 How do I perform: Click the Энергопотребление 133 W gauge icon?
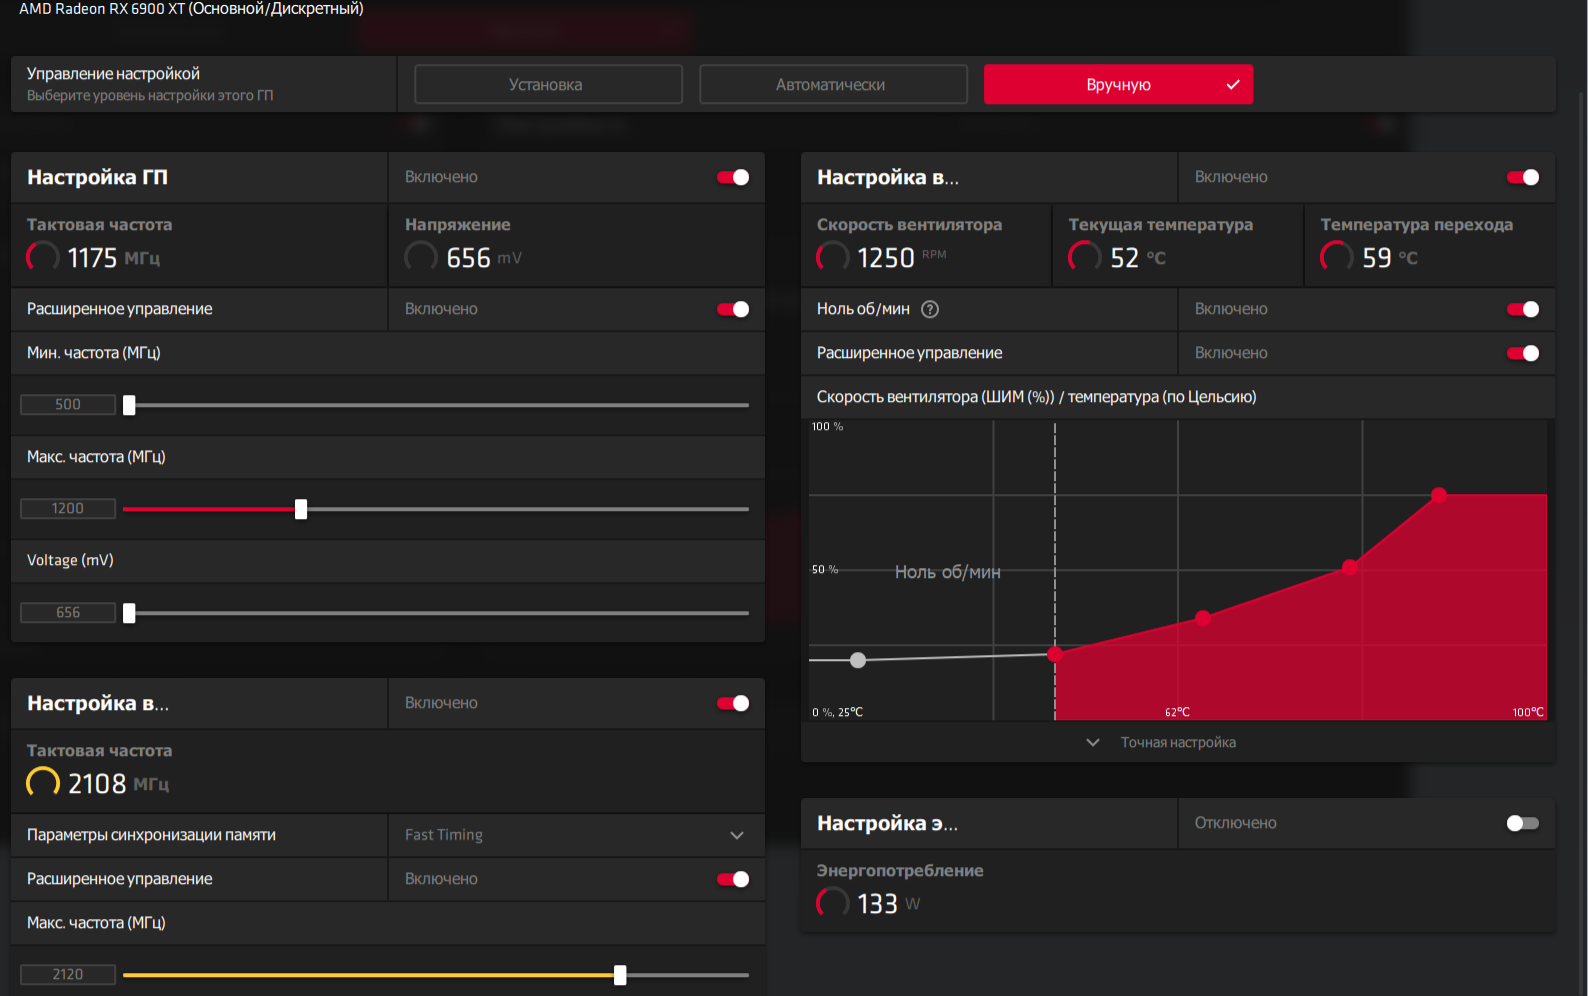pos(833,903)
